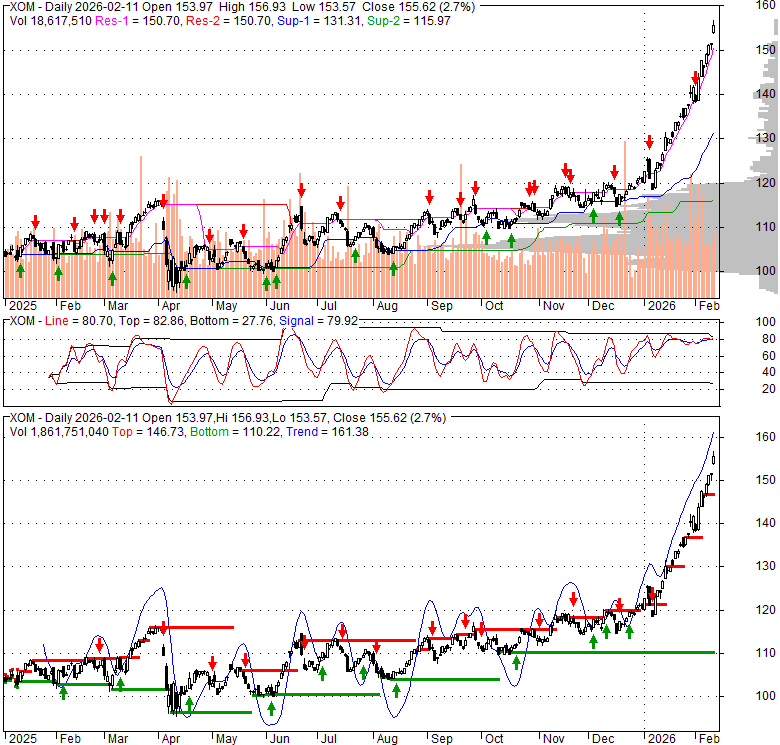Select the 'Vol 18,617,510' volume reading

51,21
